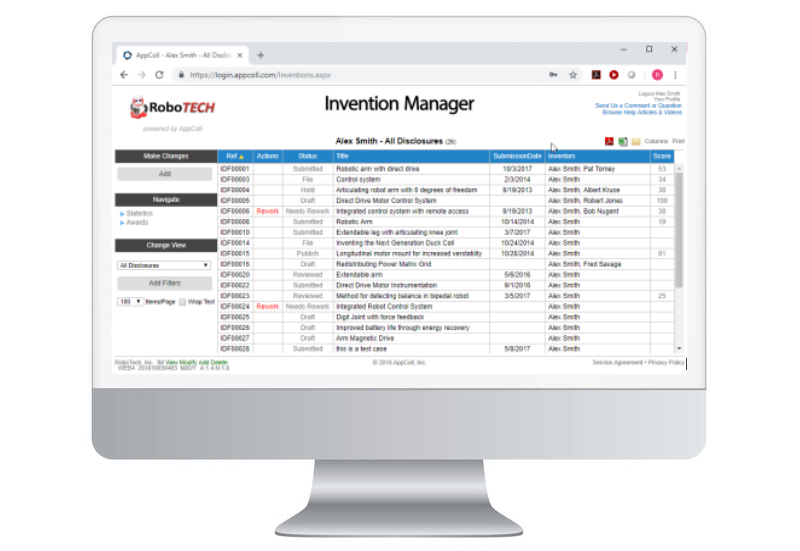The width and height of the screenshot is (800, 551).
Task: Sort table by Score column header
Action: click(x=662, y=156)
